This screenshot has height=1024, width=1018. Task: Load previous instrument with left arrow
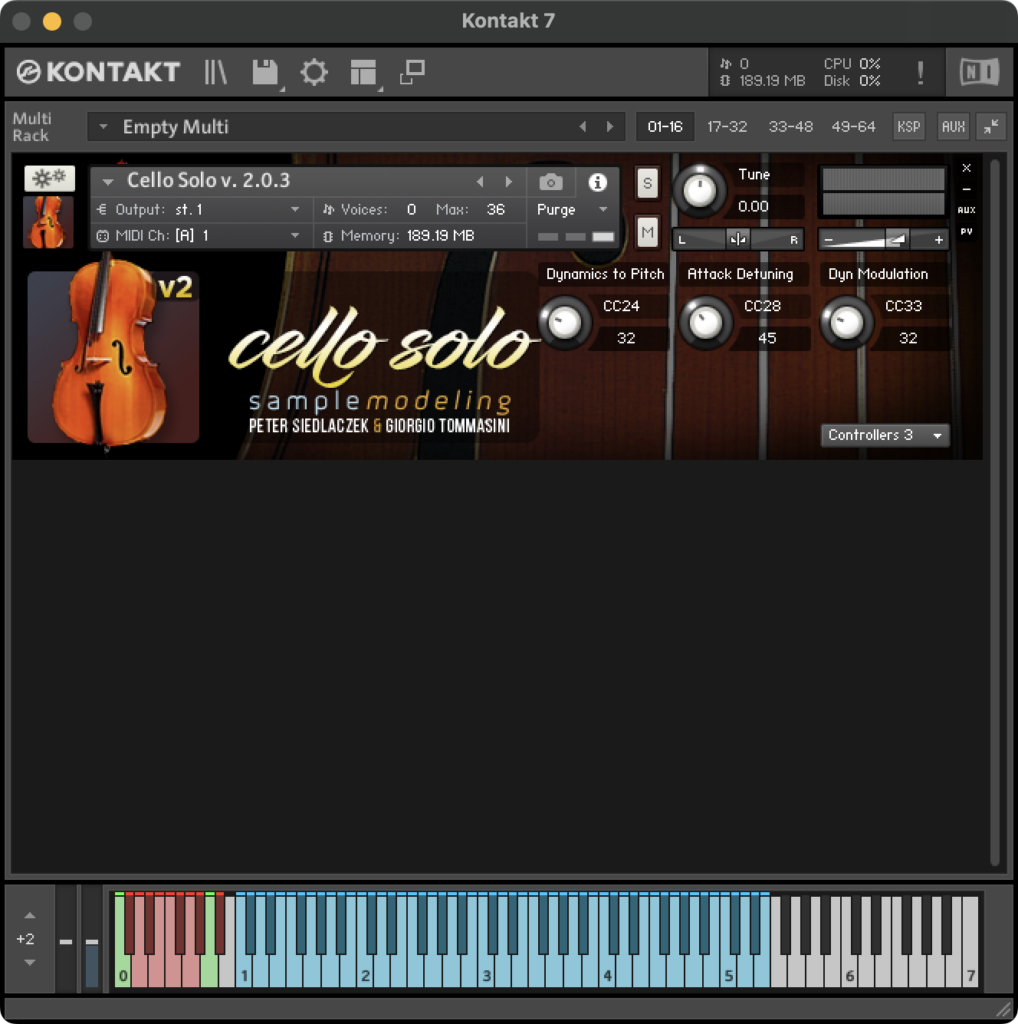(480, 182)
